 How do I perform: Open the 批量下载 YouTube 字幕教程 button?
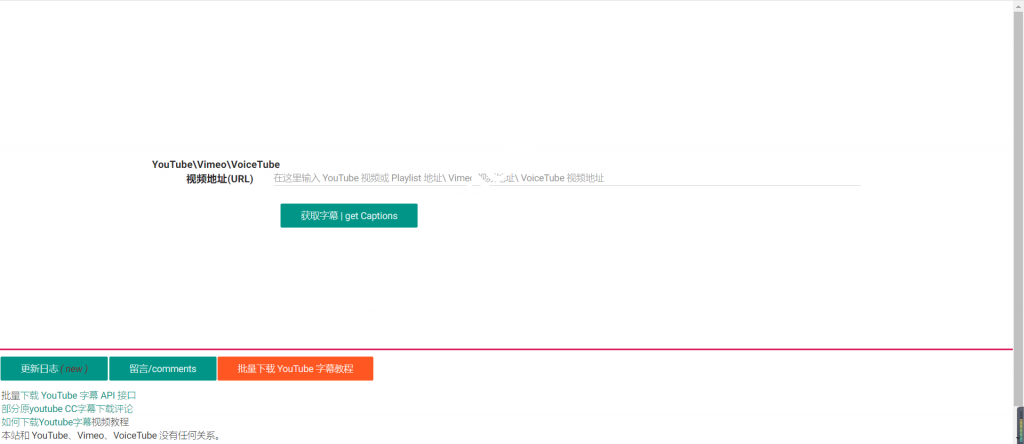295,368
